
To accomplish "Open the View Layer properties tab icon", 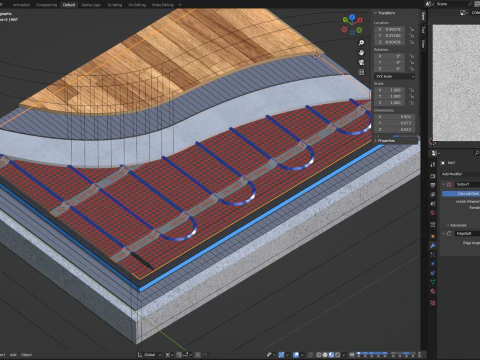I will tap(433, 194).
